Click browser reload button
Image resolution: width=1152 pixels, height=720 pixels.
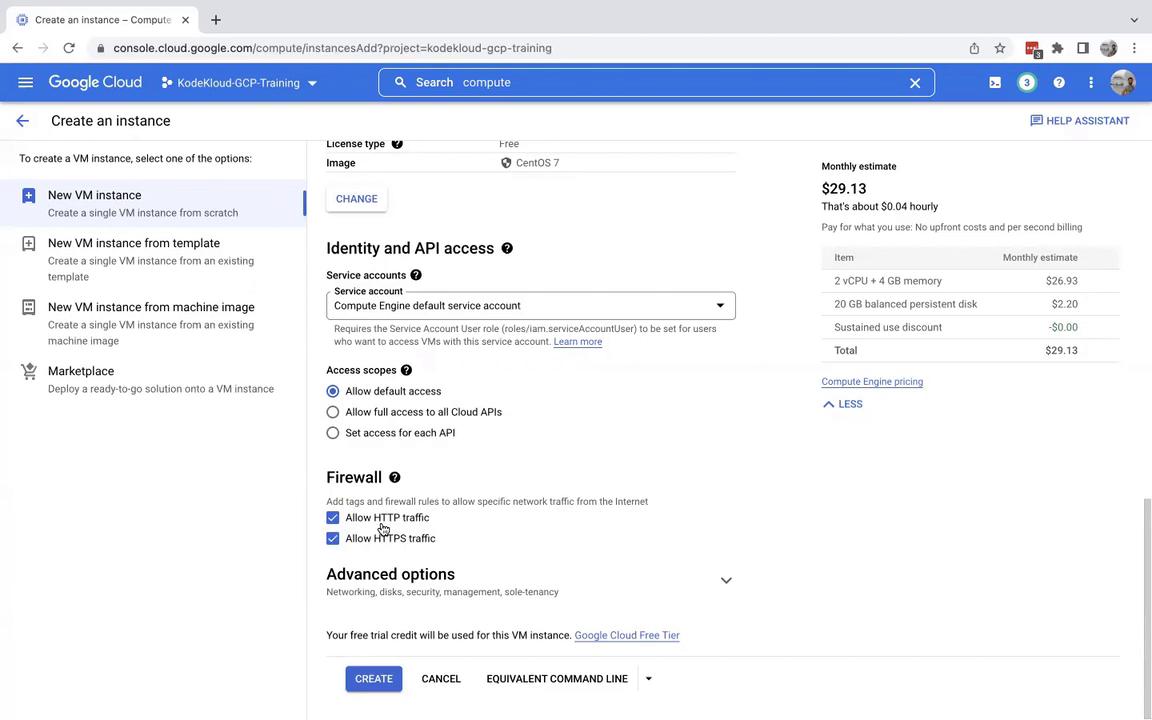pos(69,48)
